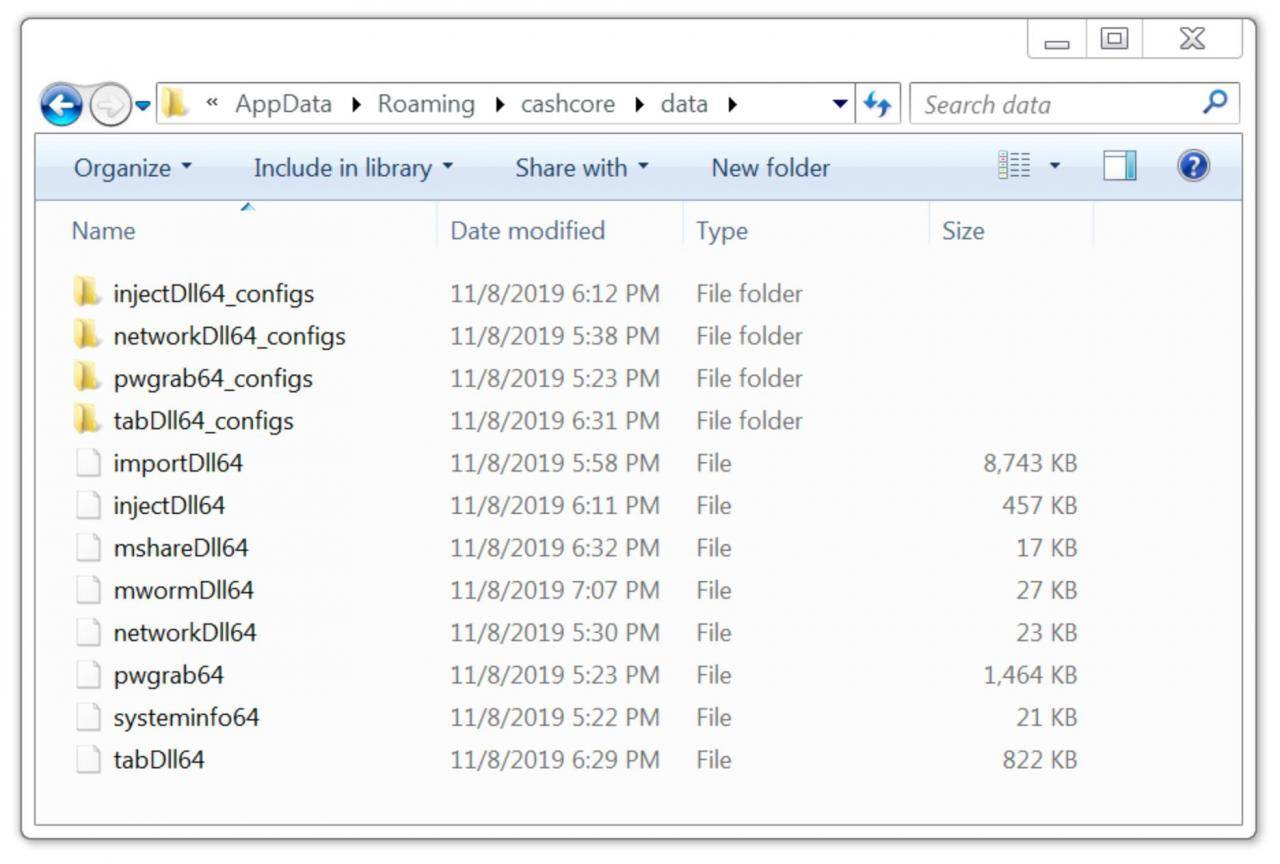This screenshot has height=864, width=1280.
Task: Open the Organize menu
Action: pos(132,168)
